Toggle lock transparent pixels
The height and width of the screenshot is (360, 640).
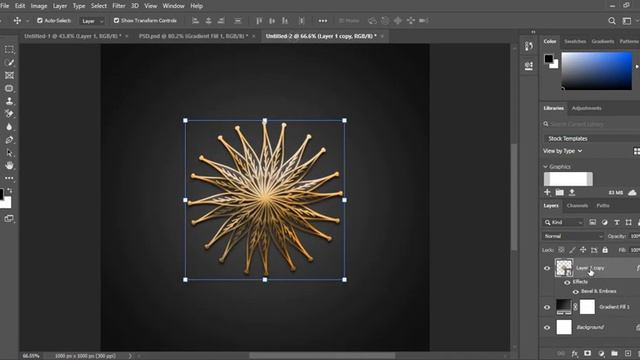tap(562, 250)
